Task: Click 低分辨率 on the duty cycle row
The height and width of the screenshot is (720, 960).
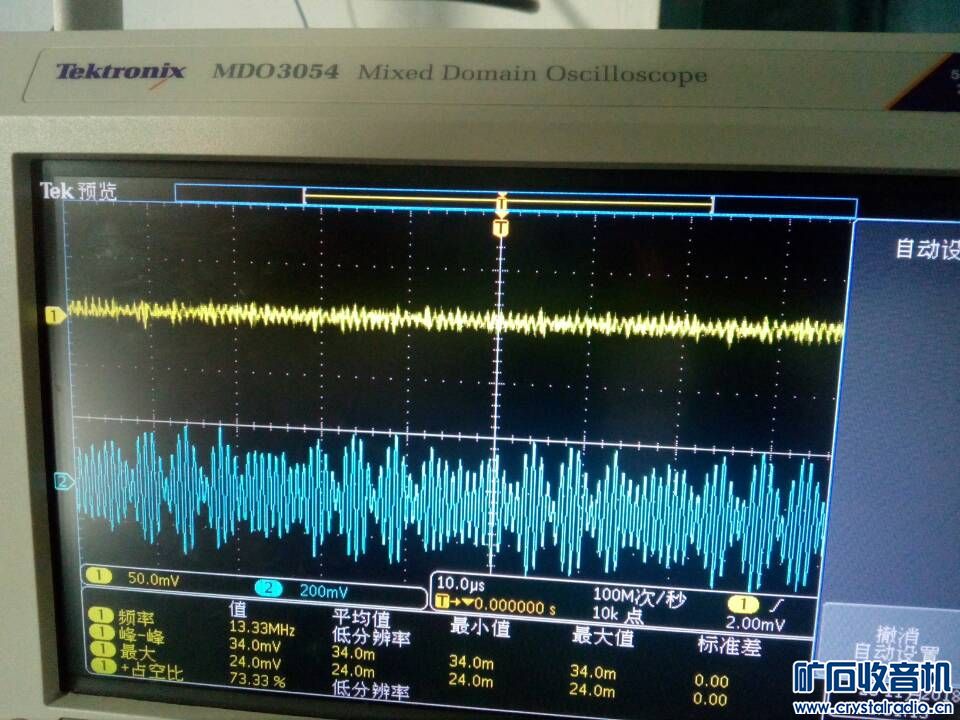Action: tap(371, 691)
